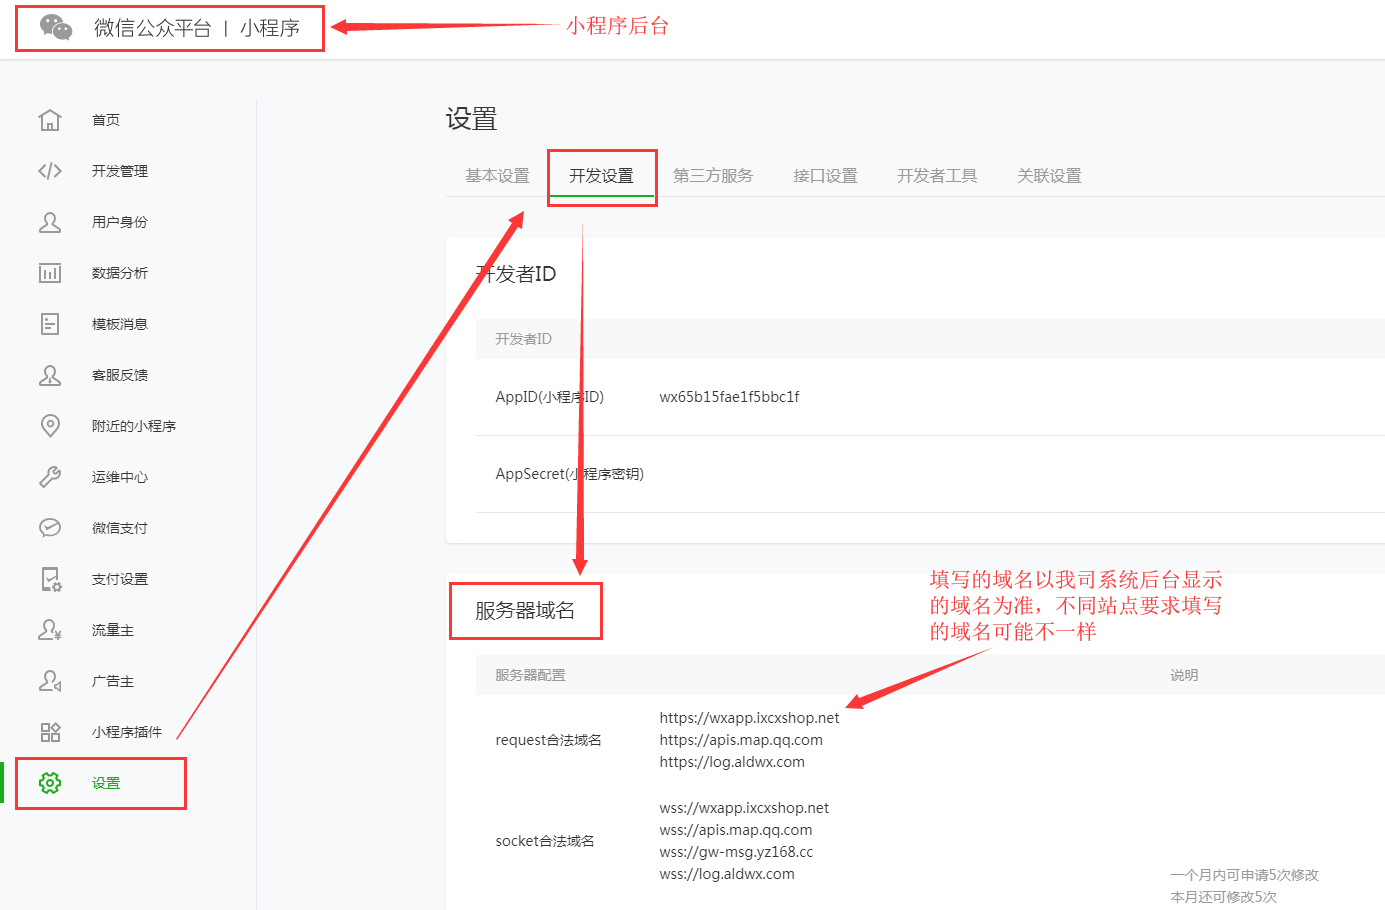Click the chart icon beside 数据分析

coord(50,273)
